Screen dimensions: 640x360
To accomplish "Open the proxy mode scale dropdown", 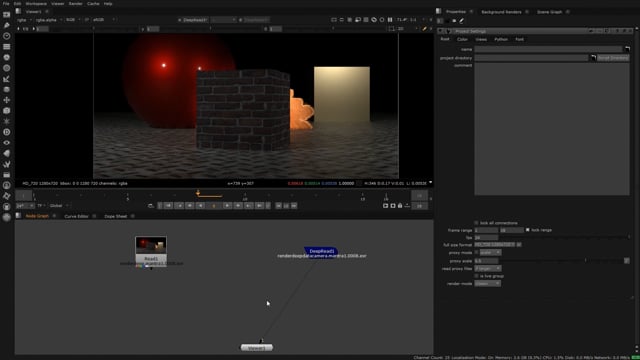I will pos(490,252).
